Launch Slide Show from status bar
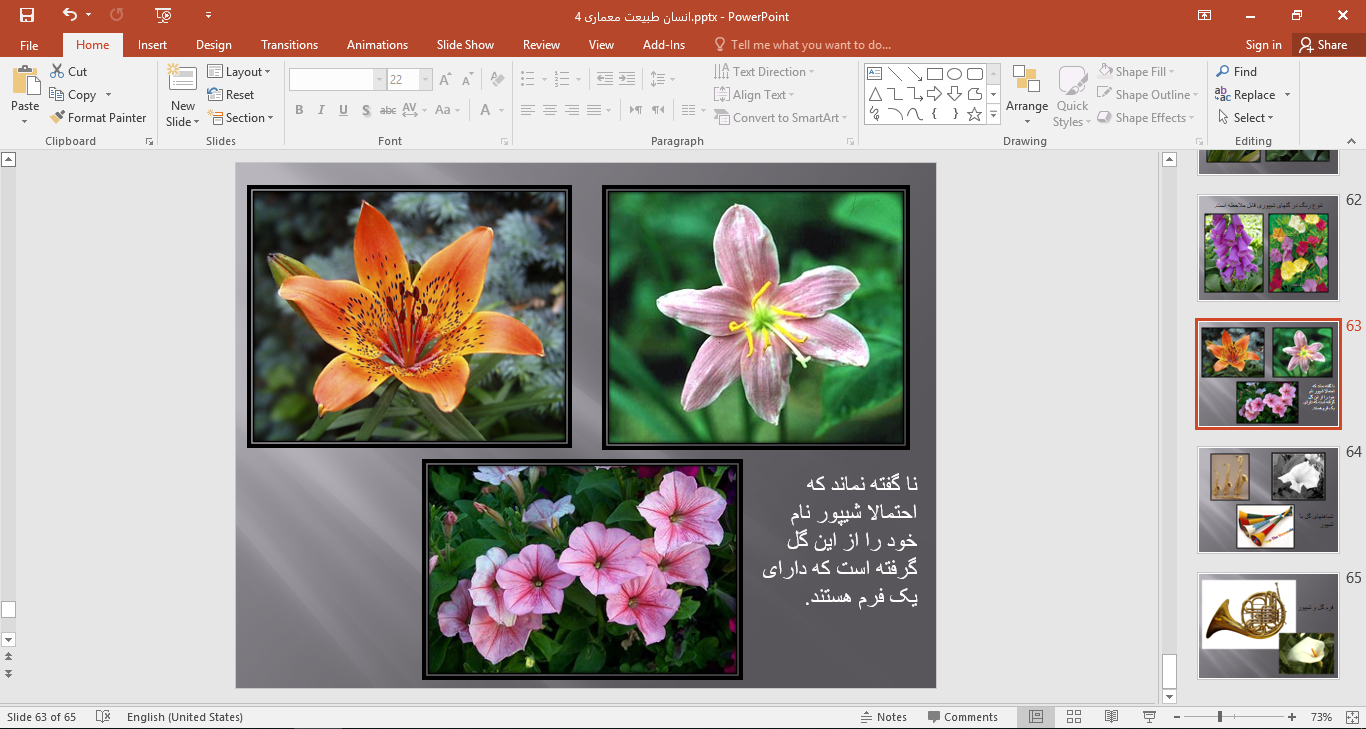 click(1149, 717)
